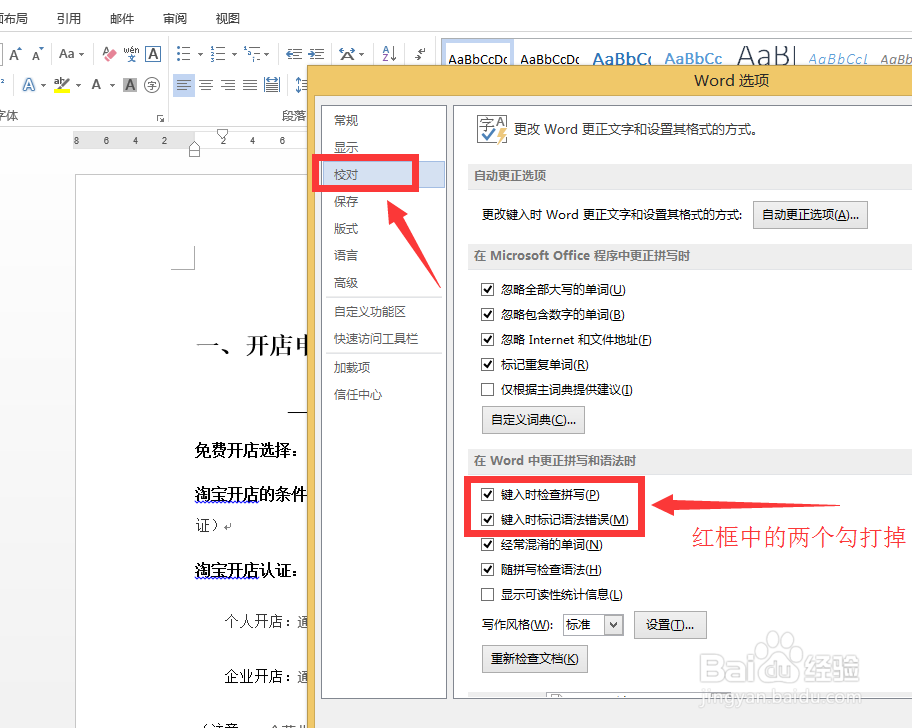This screenshot has height=728, width=912.
Task: Align text left
Action: pyautogui.click(x=183, y=85)
